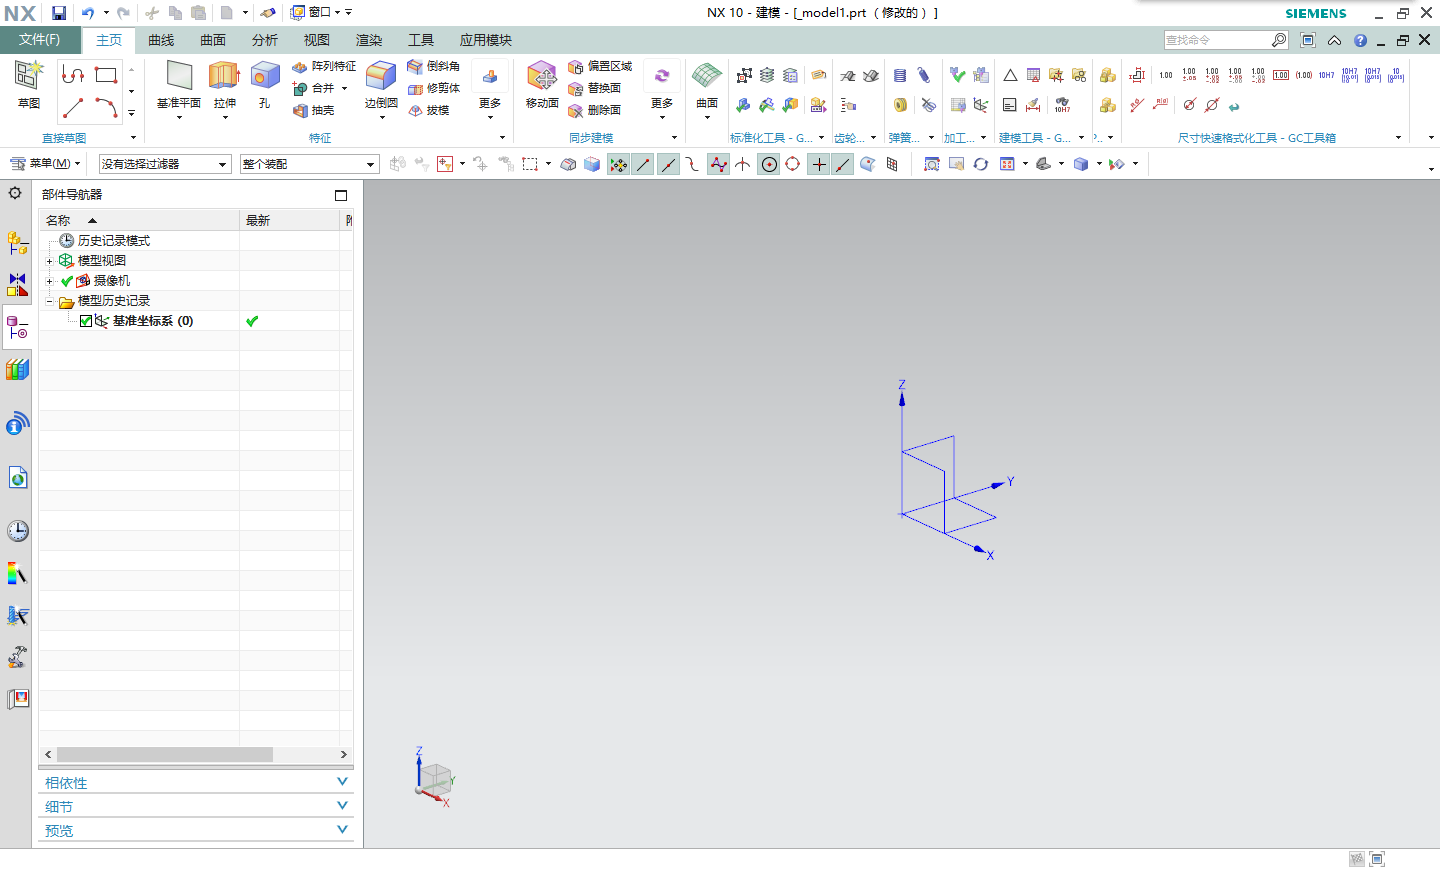
Task: Open the History clock sidebar tab
Action: coord(17,531)
